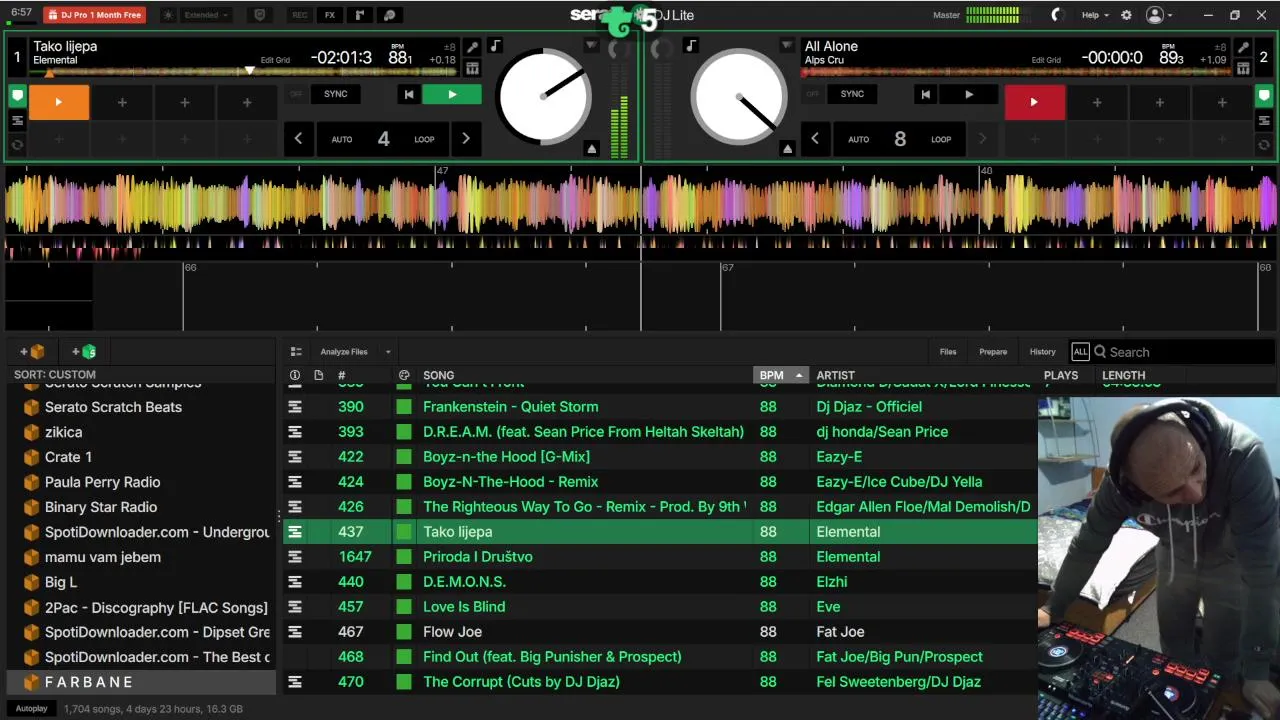Screen dimensions: 1280x720
Task: Select saved loops mode icon on deck 2
Action: 1265,120
